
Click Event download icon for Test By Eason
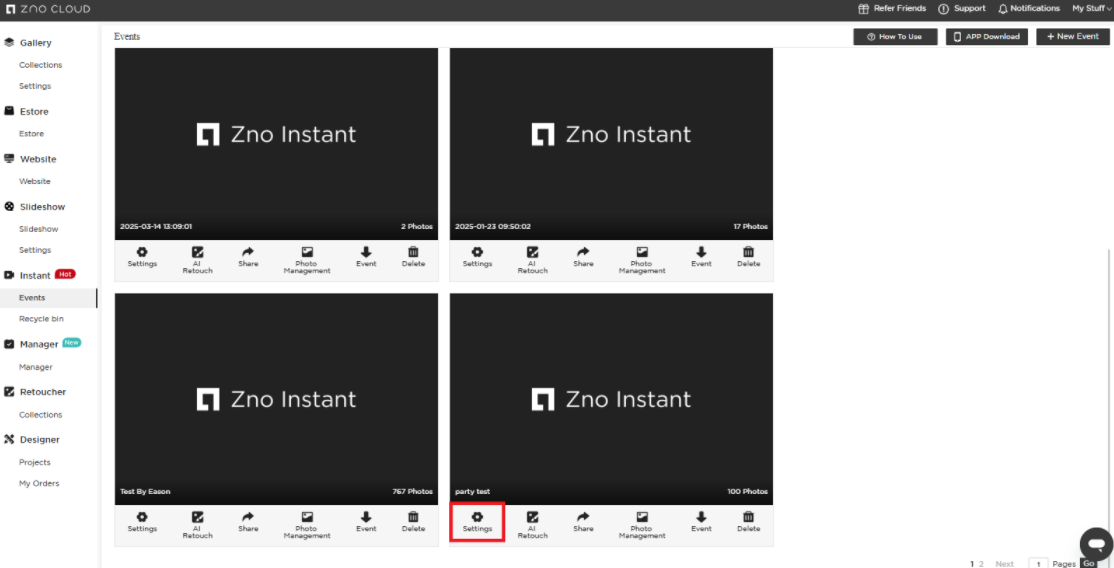pos(366,521)
